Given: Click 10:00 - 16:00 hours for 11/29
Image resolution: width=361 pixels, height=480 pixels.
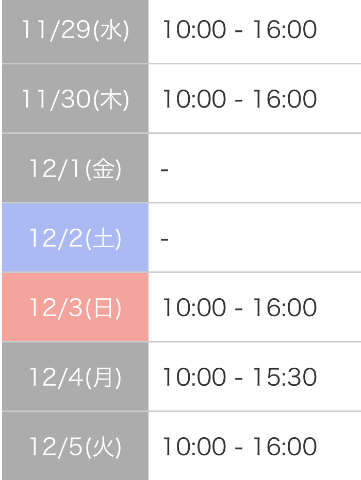Looking at the screenshot, I should (x=240, y=29).
